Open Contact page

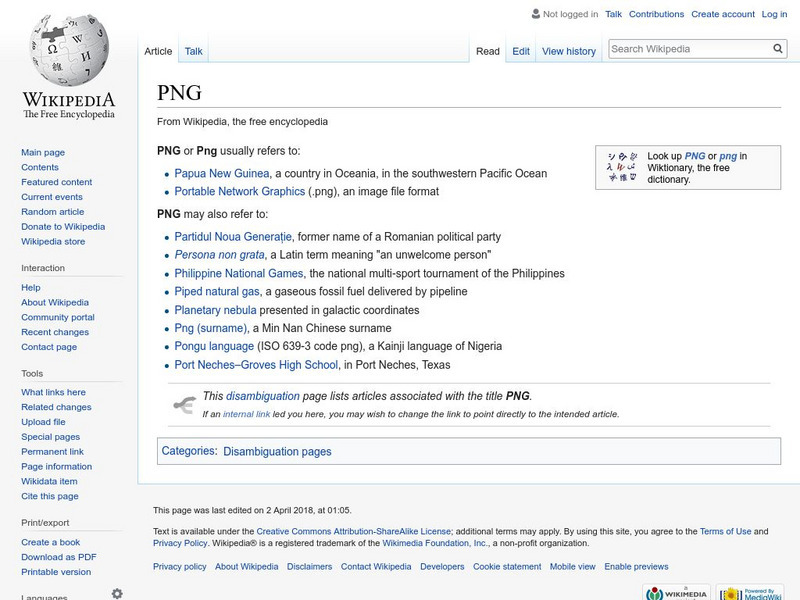(x=49, y=346)
